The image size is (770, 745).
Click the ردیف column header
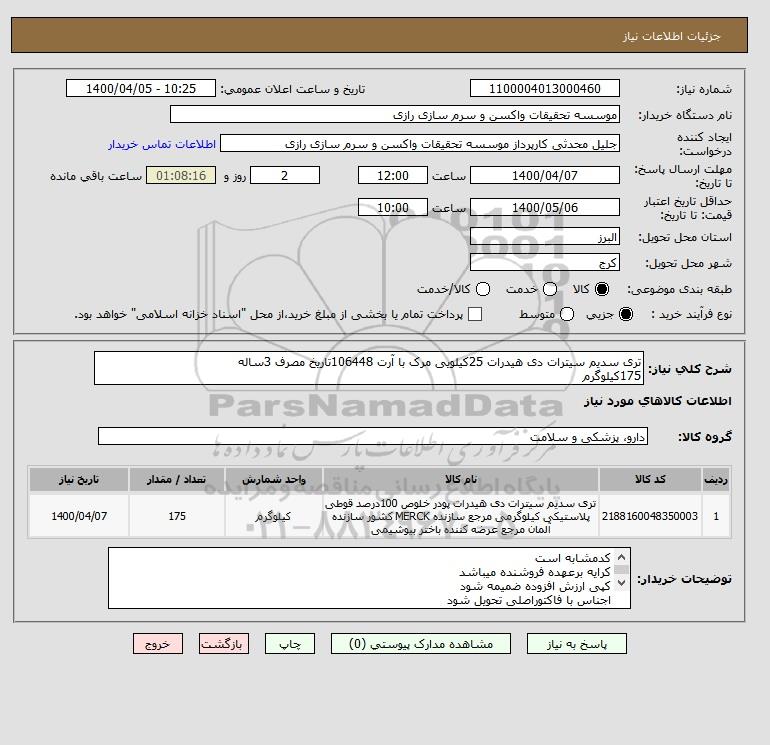coord(716,479)
